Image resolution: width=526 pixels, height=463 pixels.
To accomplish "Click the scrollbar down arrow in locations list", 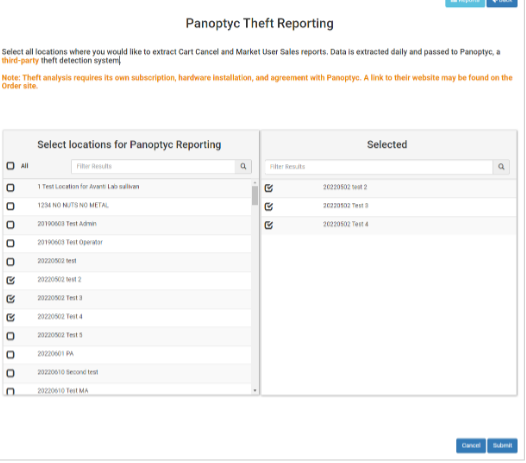I will tap(255, 390).
